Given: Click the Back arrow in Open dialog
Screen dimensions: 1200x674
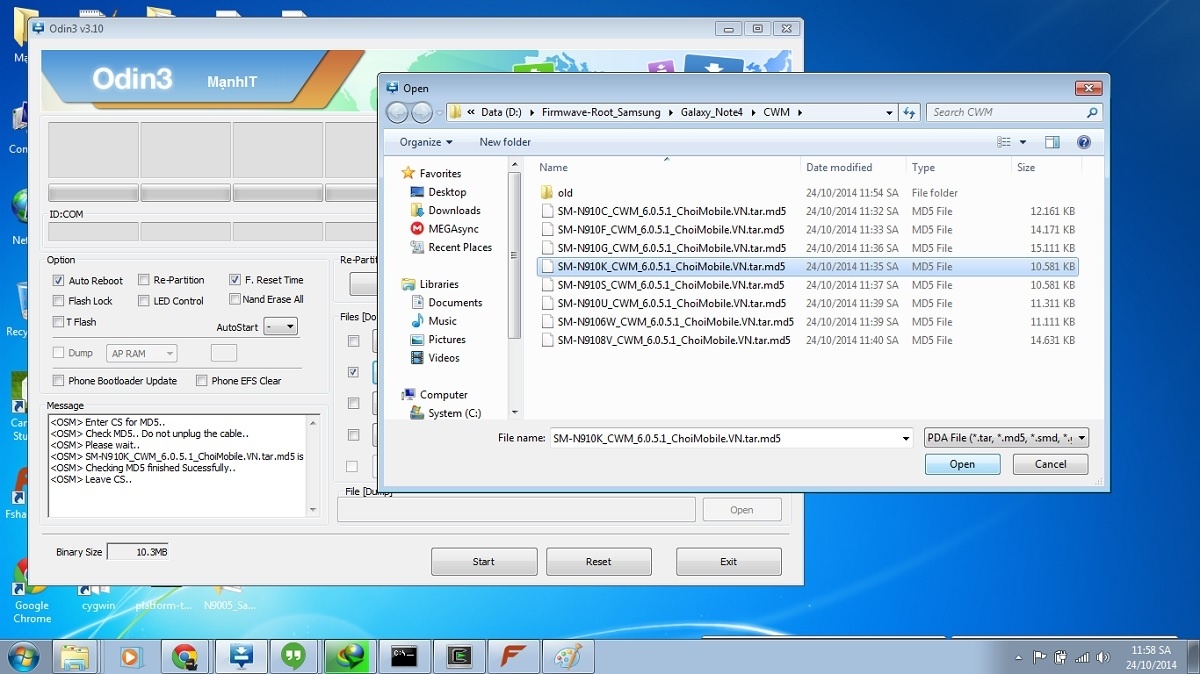Looking at the screenshot, I should click(x=397, y=113).
